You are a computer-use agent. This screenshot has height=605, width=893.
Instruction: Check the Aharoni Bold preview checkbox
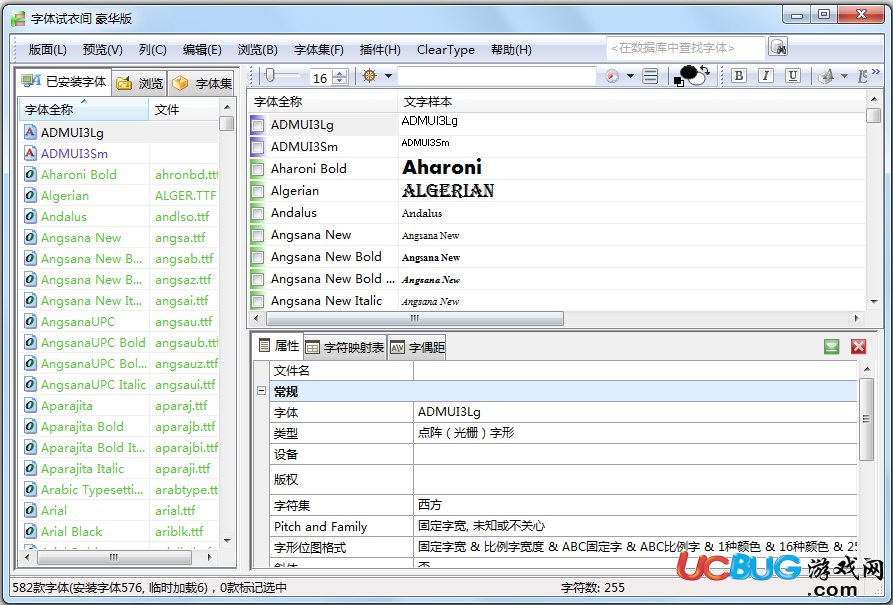coord(258,169)
